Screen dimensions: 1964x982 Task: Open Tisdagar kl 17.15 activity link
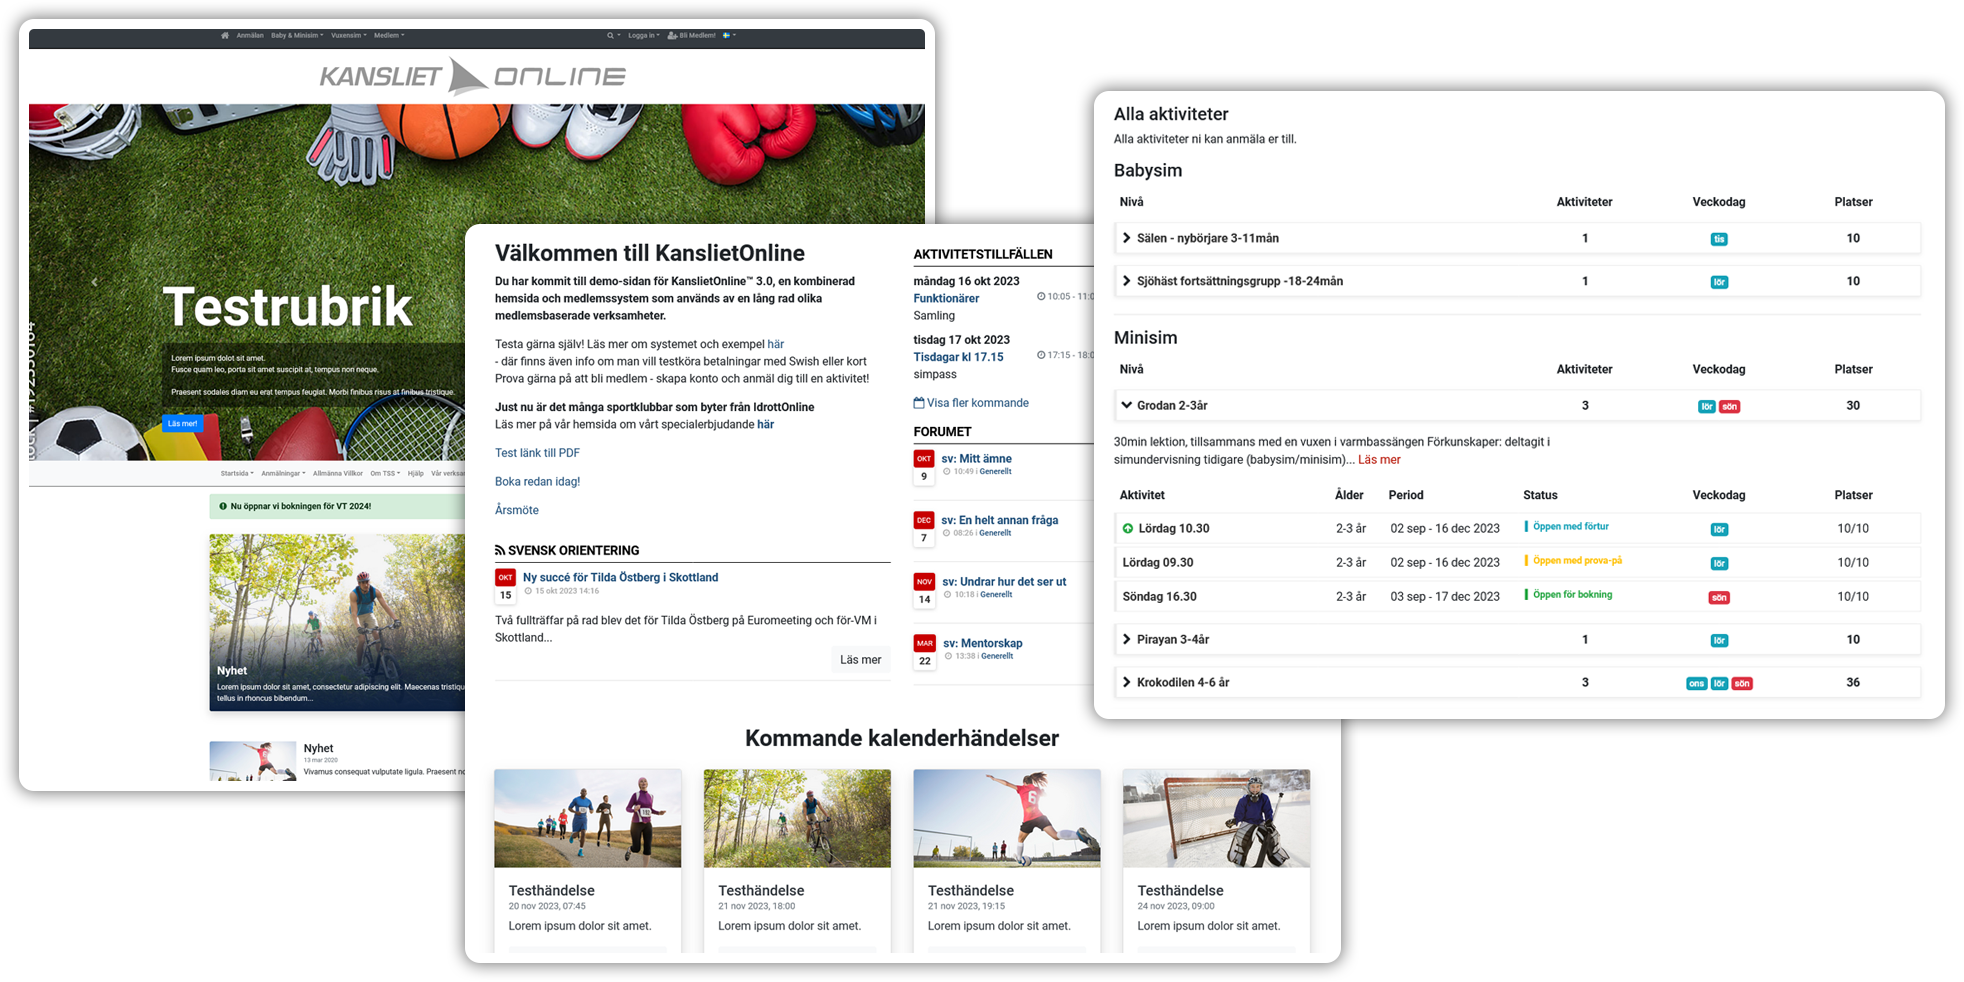(x=958, y=357)
